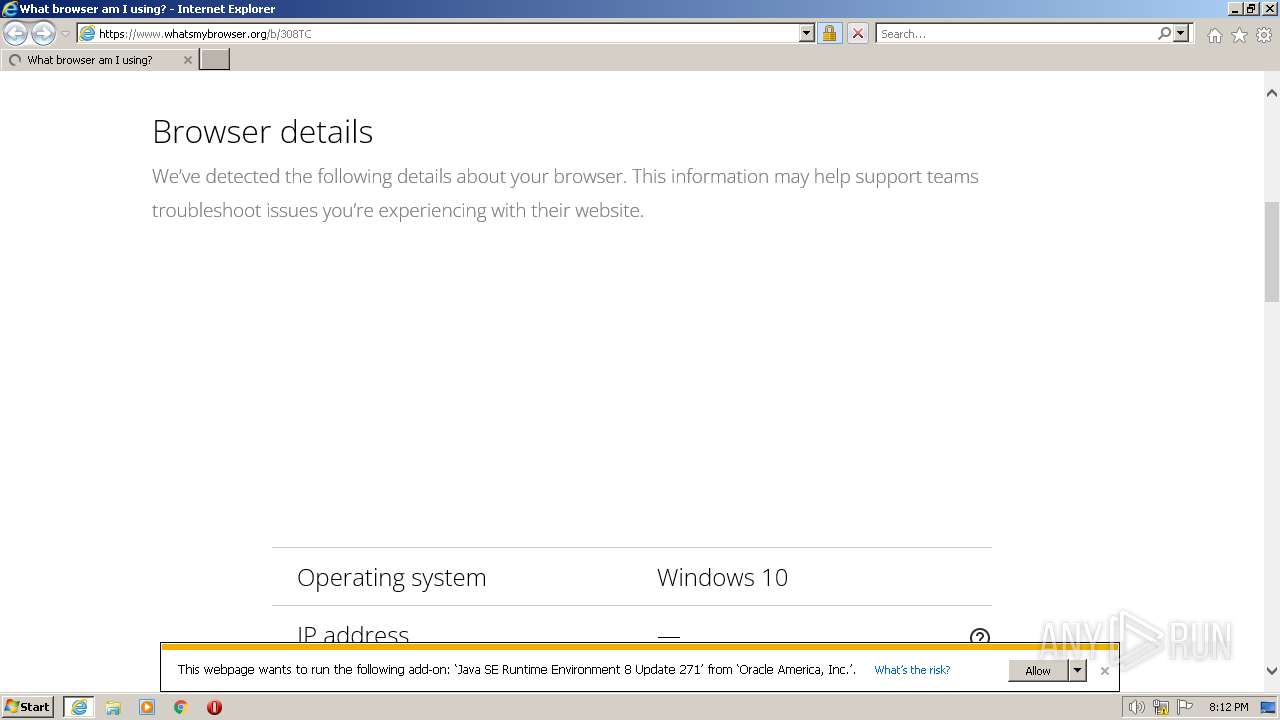Open the Tools gear icon

pyautogui.click(x=1264, y=35)
